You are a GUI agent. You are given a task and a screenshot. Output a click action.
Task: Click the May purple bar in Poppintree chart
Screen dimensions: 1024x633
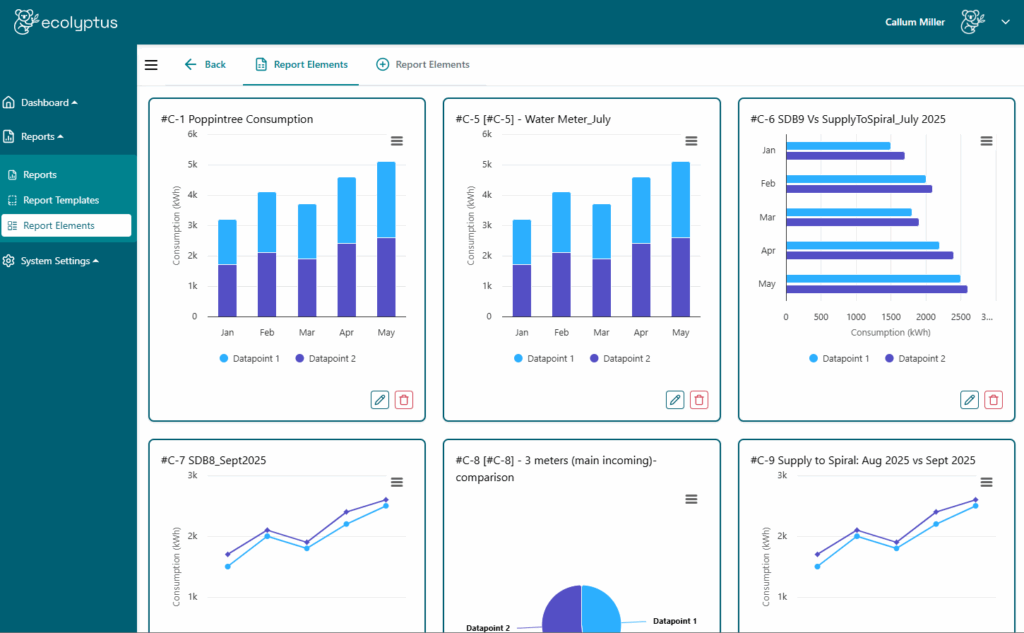click(386, 277)
